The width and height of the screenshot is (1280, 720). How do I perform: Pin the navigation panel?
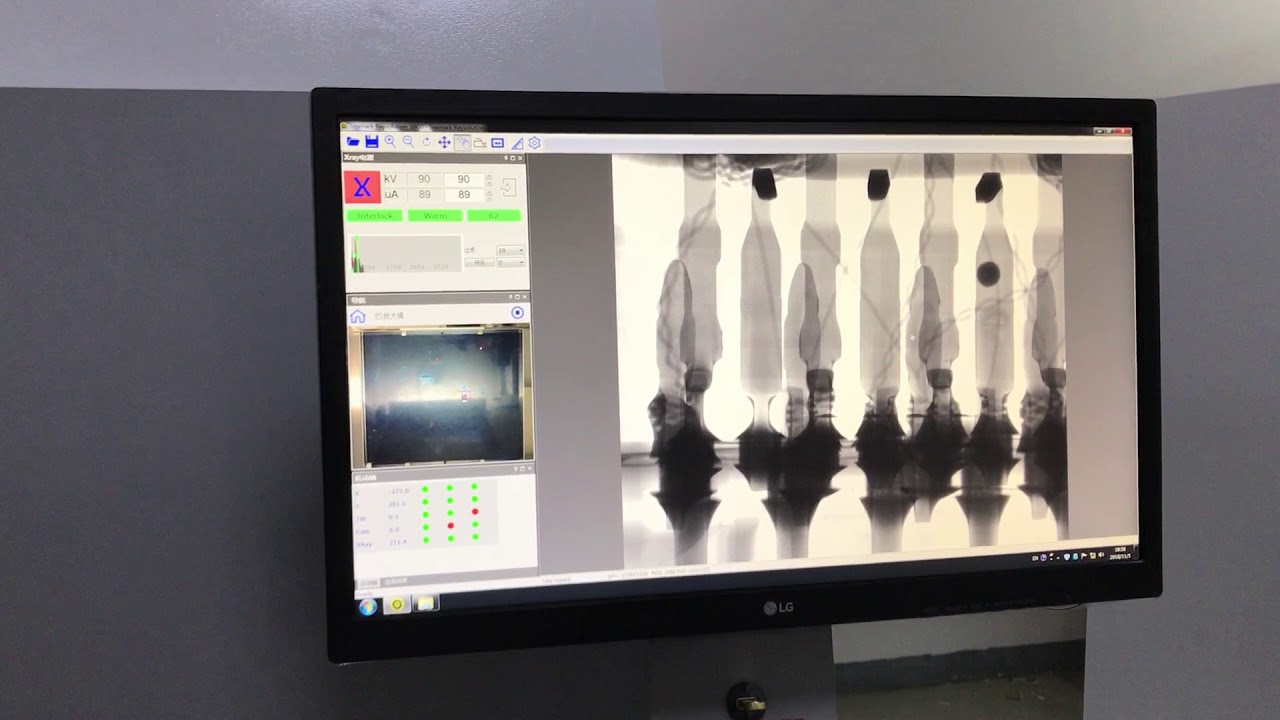click(x=511, y=297)
